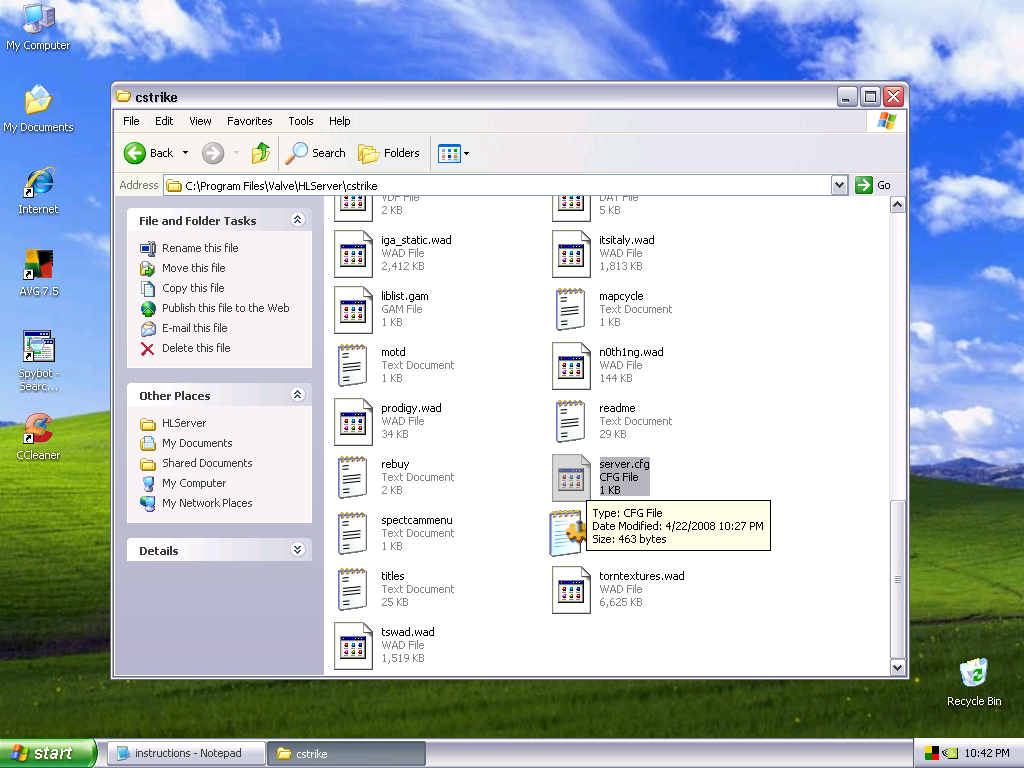1024x768 pixels.
Task: Select the titles text document icon
Action: (x=353, y=590)
